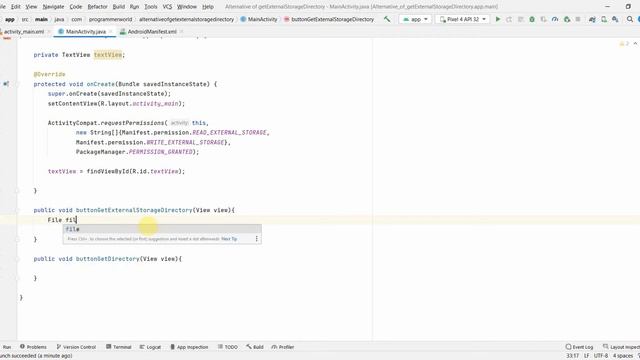Open the Event Log tool window
This screenshot has width=640, height=360.
click(x=579, y=347)
